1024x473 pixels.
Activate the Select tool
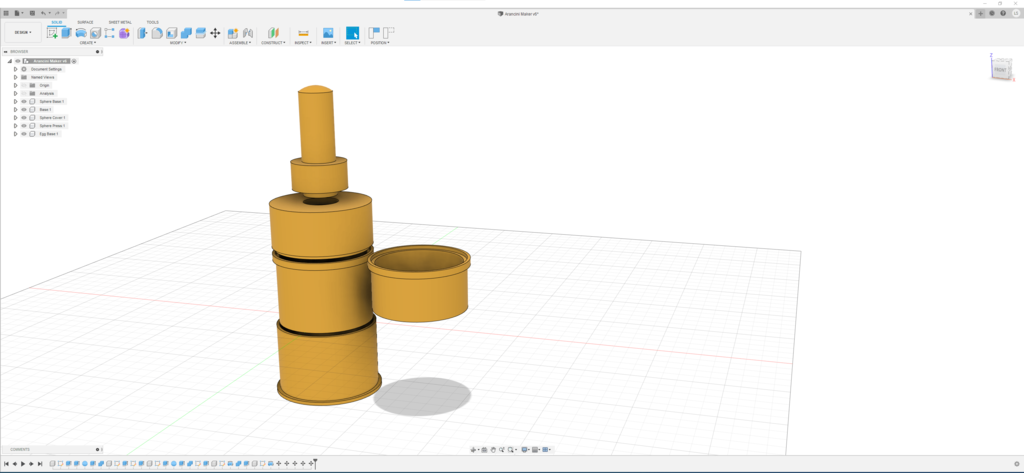pyautogui.click(x=352, y=33)
